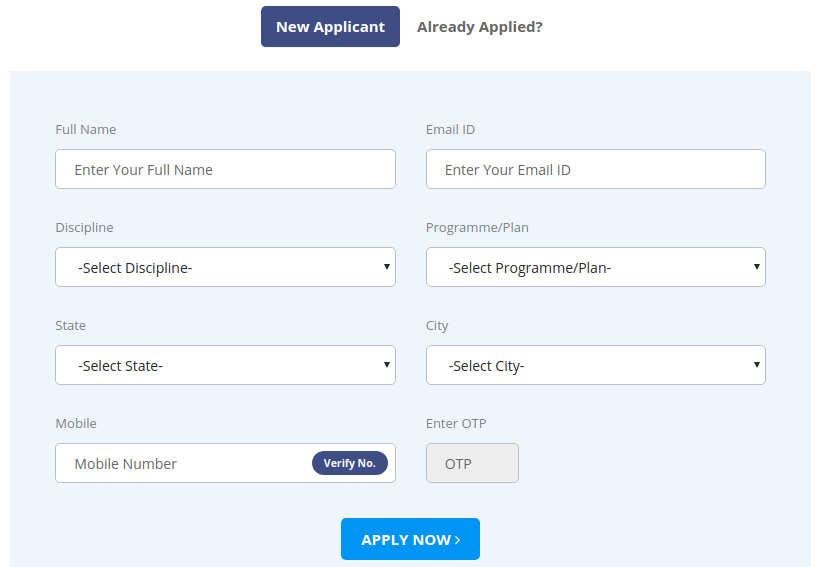Screen dimensions: 823x567
Task: Click the Mobile label text
Action: (x=76, y=423)
